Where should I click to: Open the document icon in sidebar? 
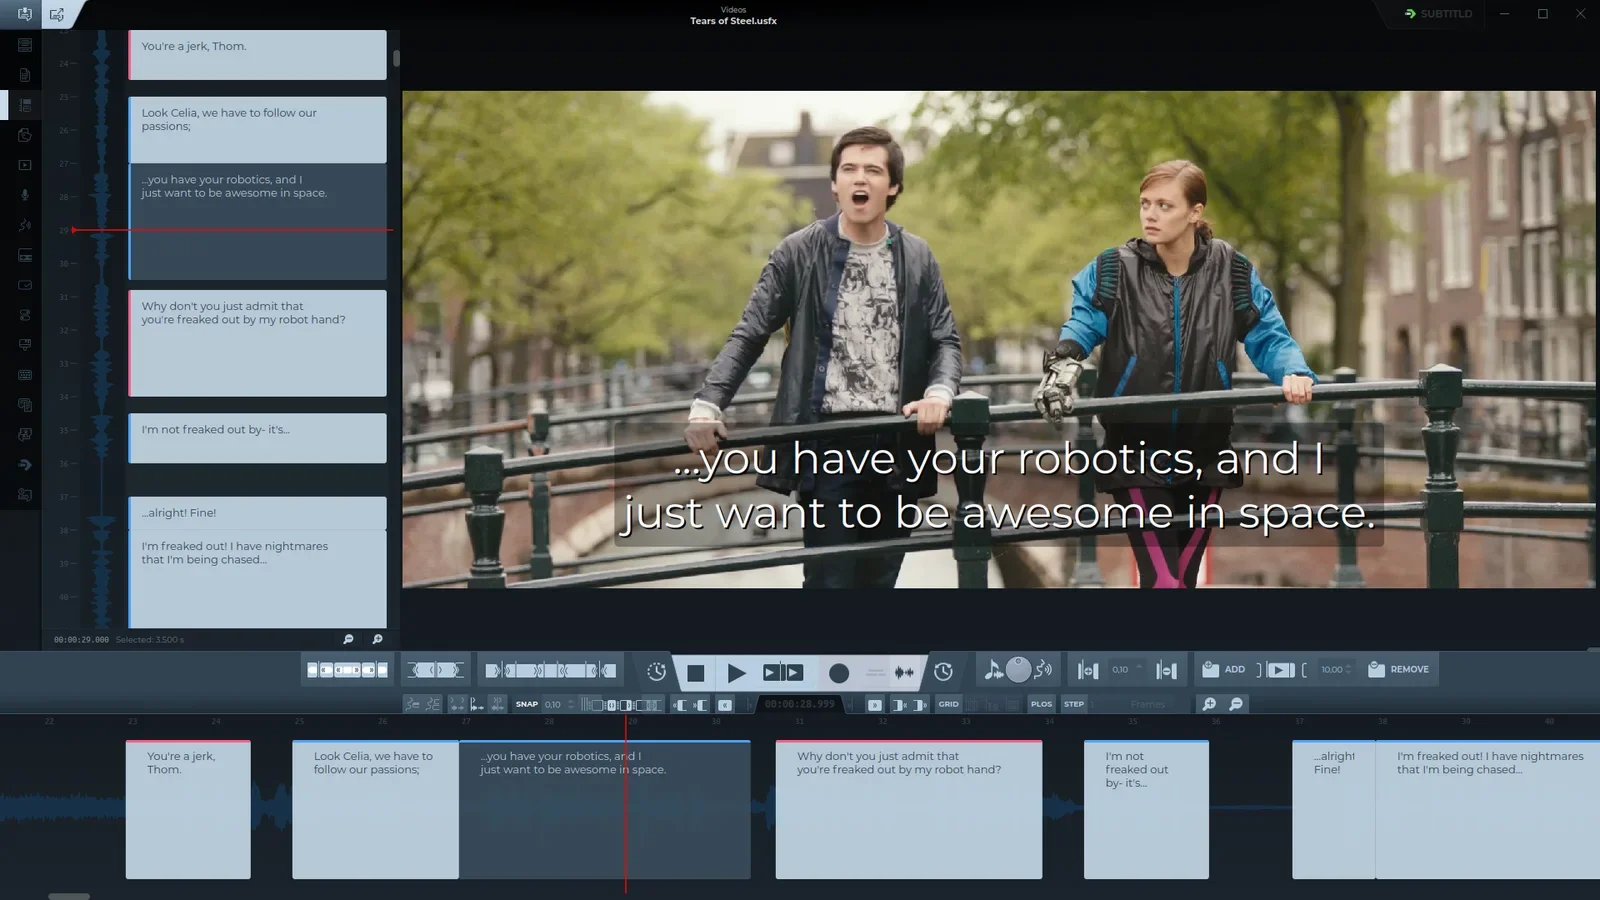click(x=25, y=75)
